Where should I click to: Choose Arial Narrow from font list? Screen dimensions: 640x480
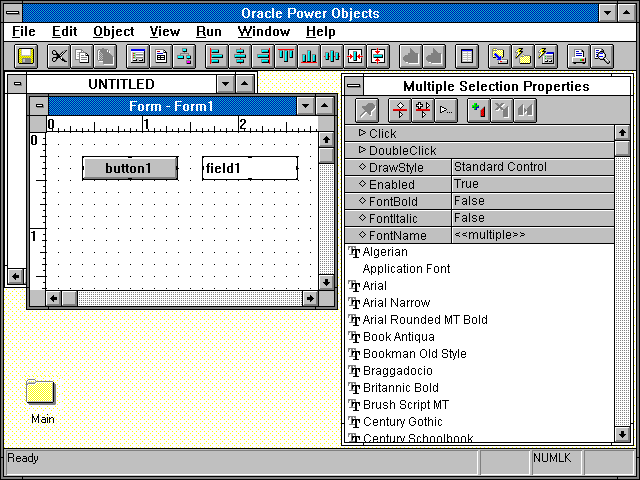(396, 303)
